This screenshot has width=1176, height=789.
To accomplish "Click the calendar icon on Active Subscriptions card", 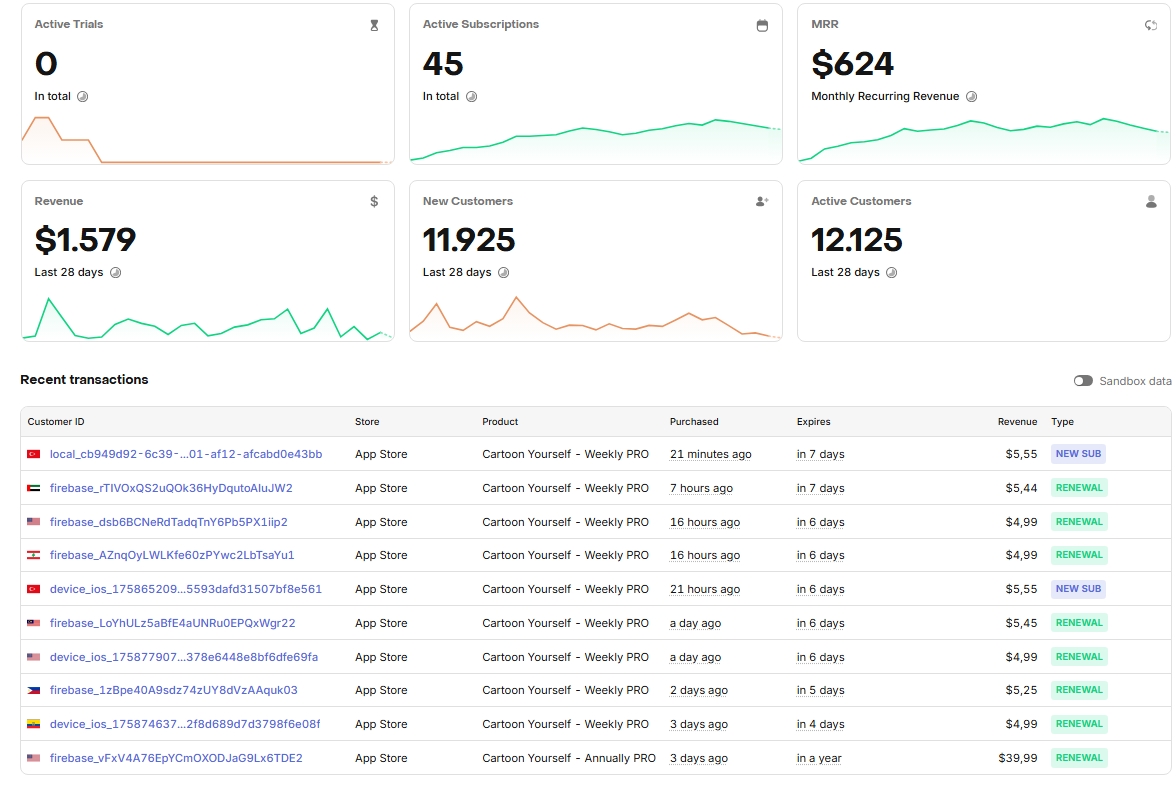I will click(x=762, y=26).
